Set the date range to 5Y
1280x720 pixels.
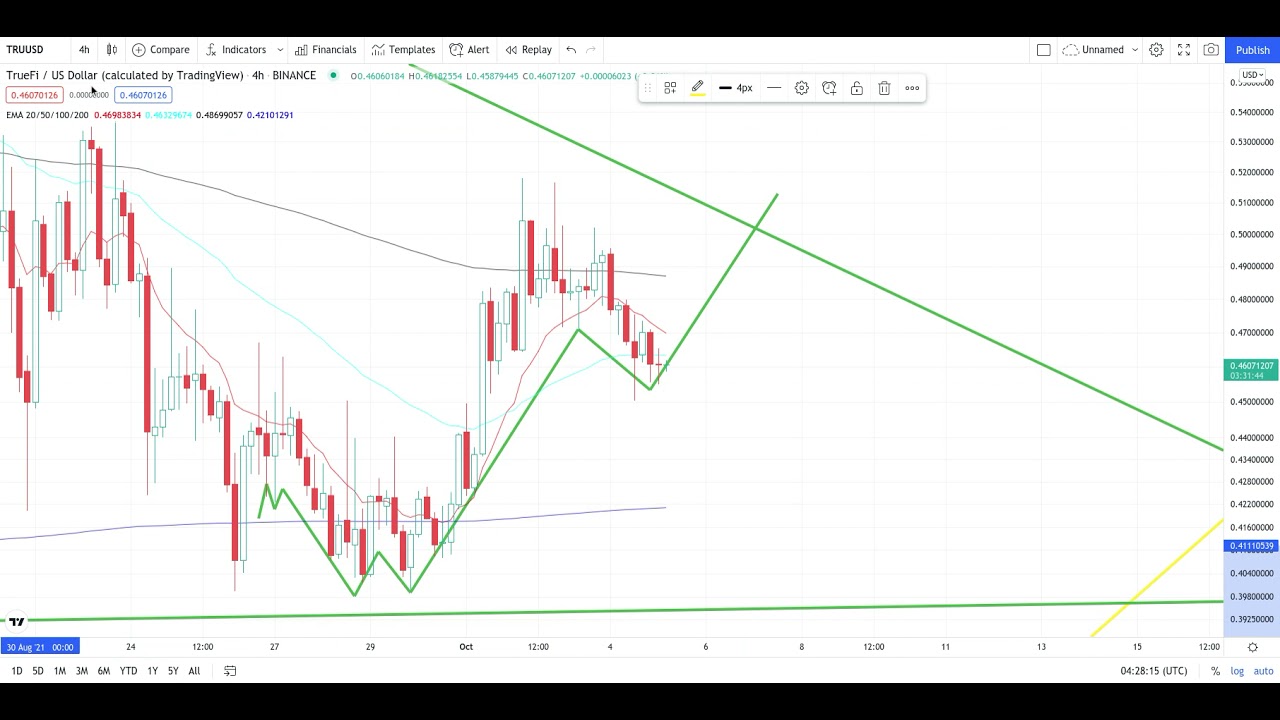pos(173,671)
